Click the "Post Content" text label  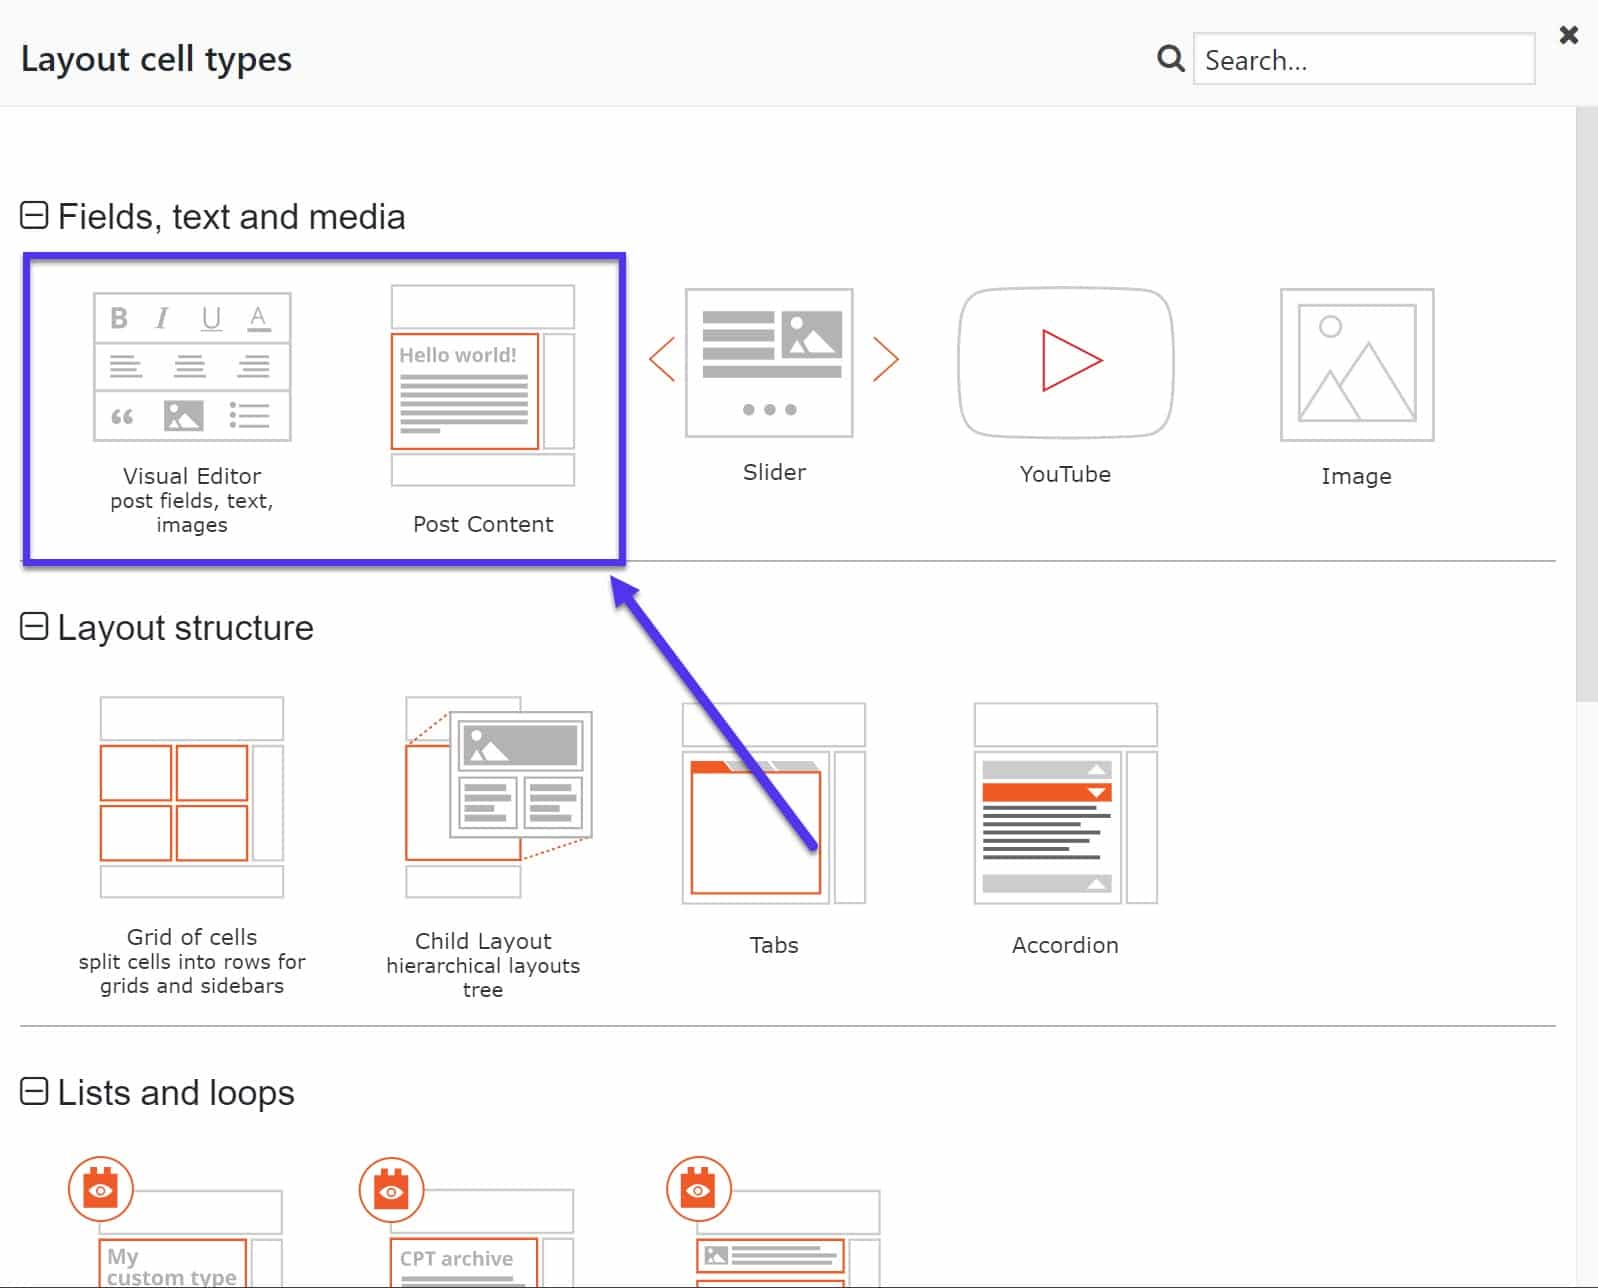(x=482, y=524)
